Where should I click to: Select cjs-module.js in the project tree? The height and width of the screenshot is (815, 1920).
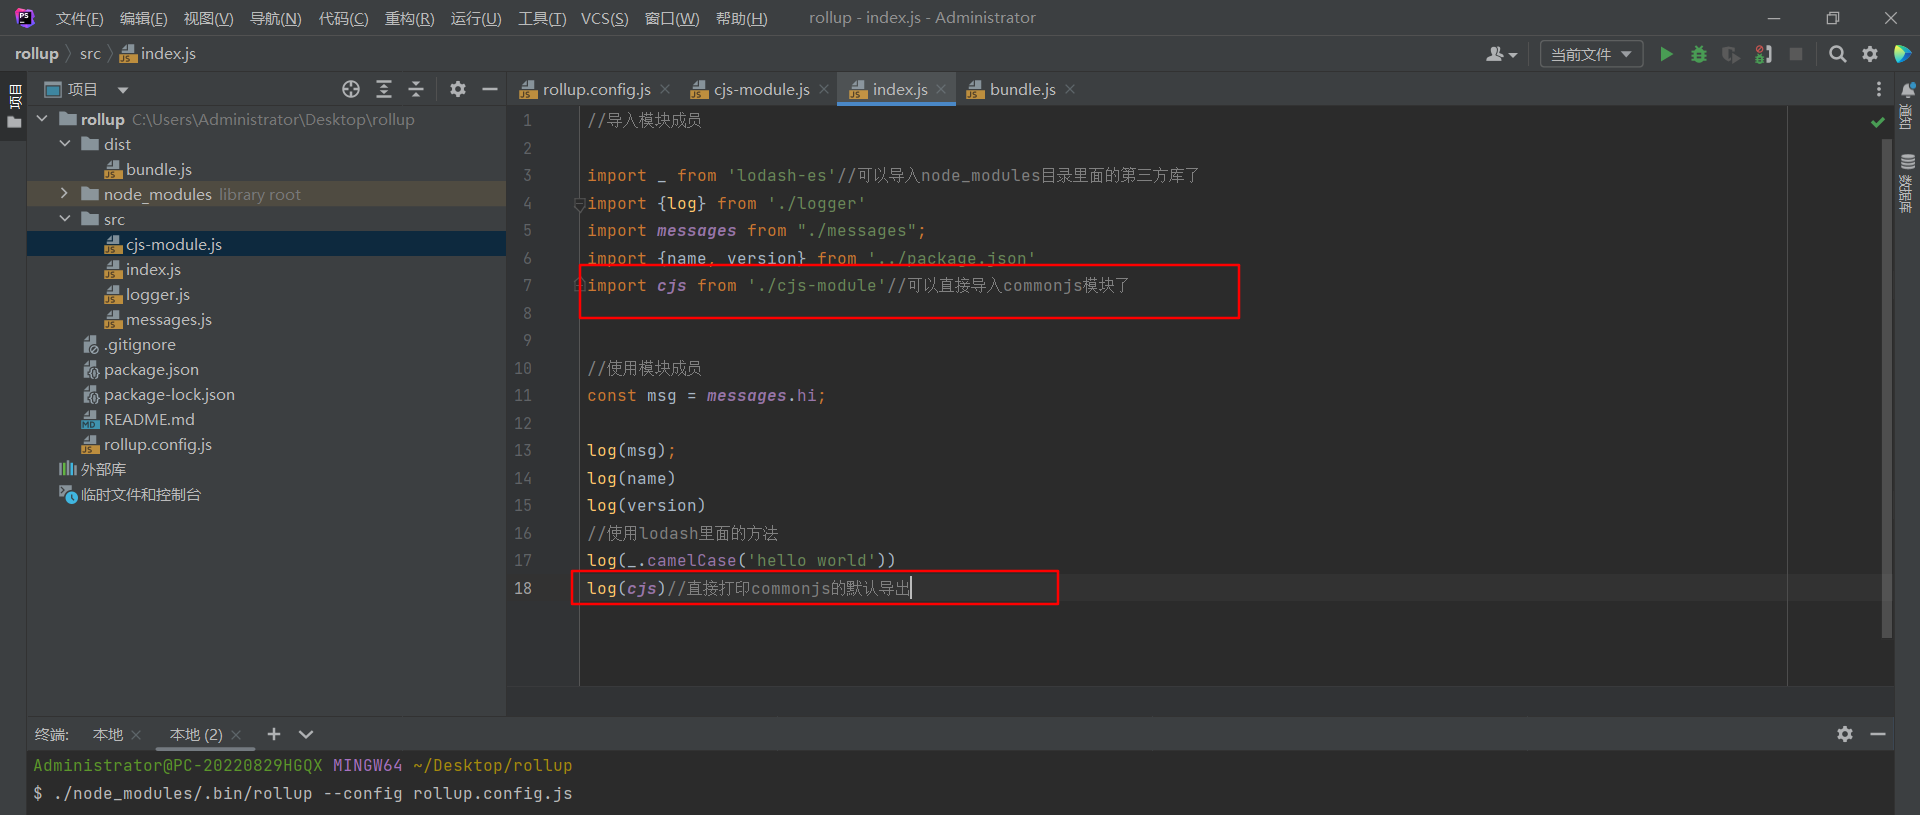click(163, 244)
